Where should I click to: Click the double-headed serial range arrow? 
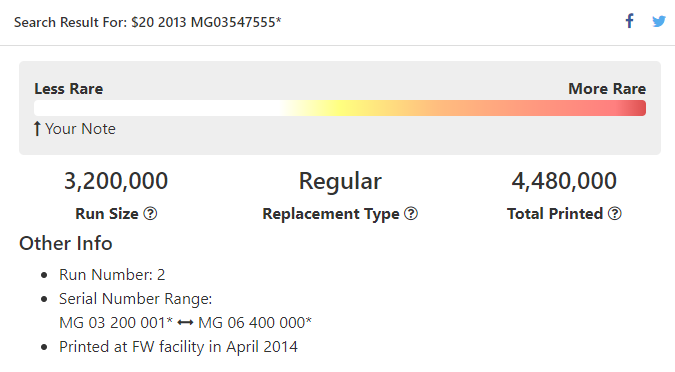[x=185, y=322]
